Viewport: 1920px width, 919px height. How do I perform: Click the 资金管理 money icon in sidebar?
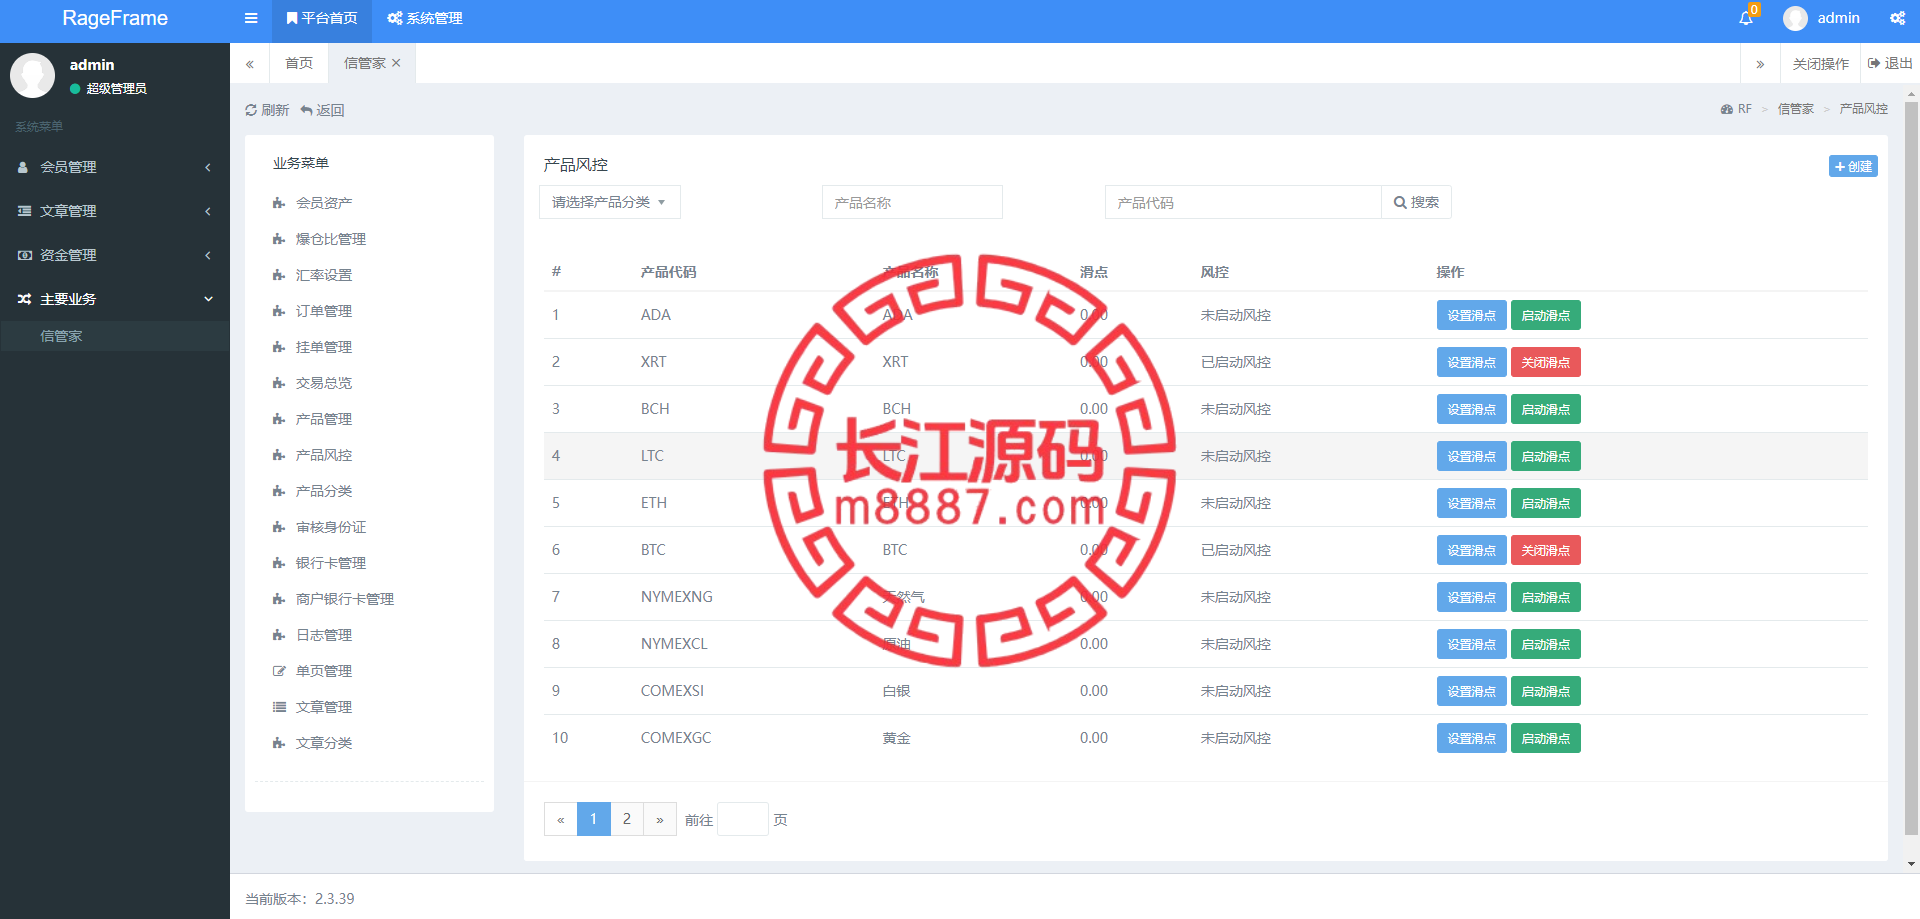(24, 255)
